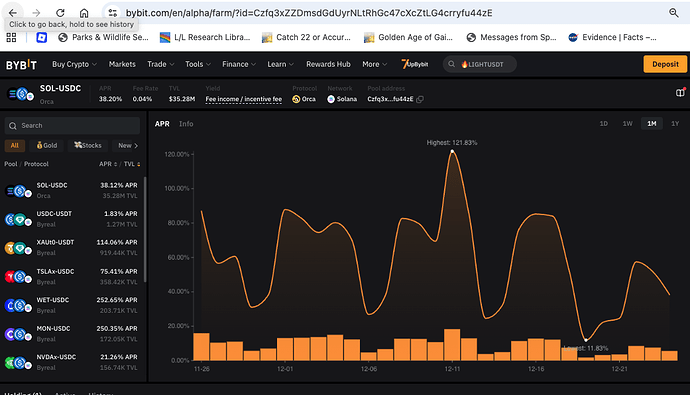Click the browser forward arrow
This screenshot has height=395, width=690.
click(37, 13)
